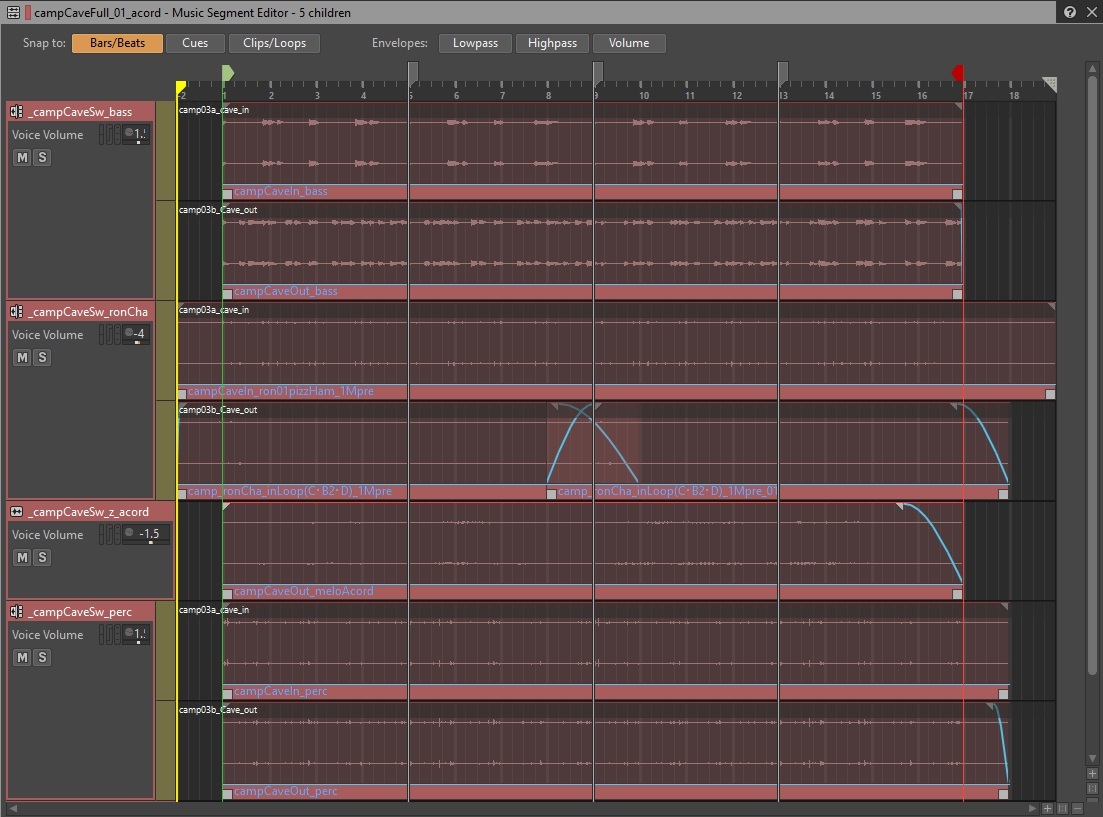Solo the _campCaveSw_ronCha track
The width and height of the screenshot is (1103, 817).
click(x=42, y=357)
